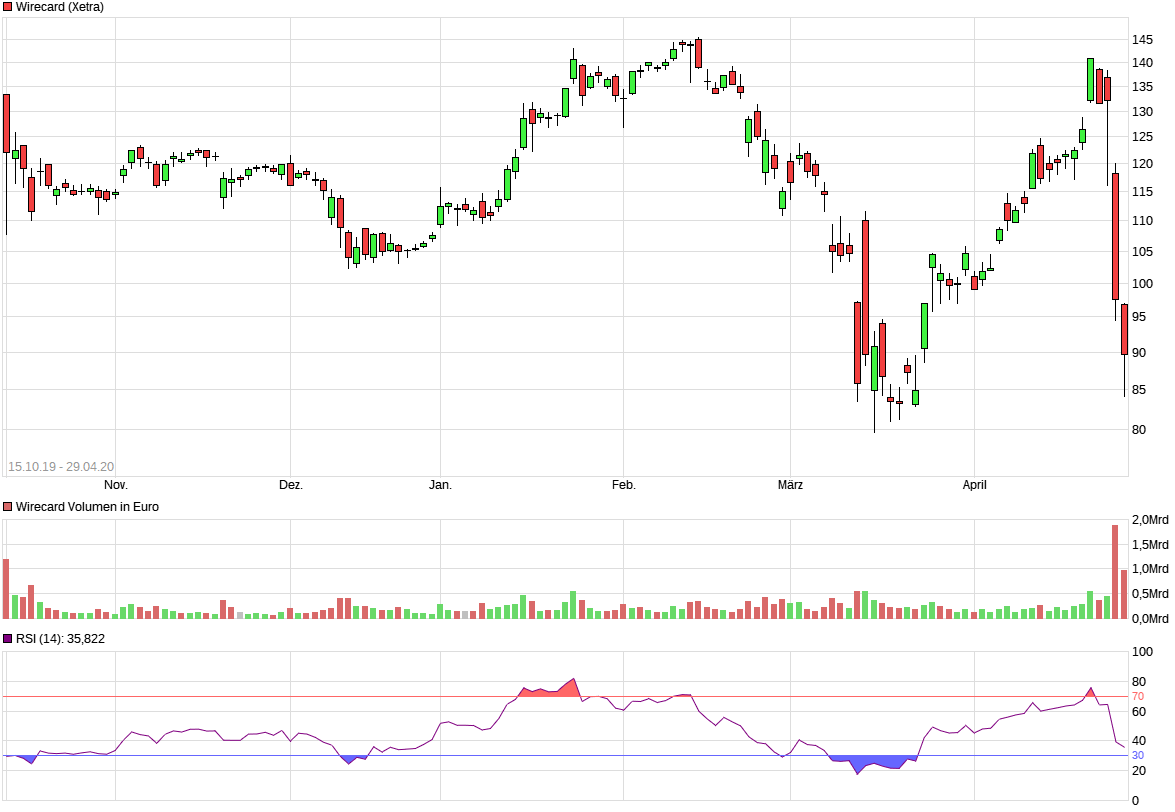Click the purple RSI legend square
The width and height of the screenshot is (1175, 812).
(x=8, y=639)
